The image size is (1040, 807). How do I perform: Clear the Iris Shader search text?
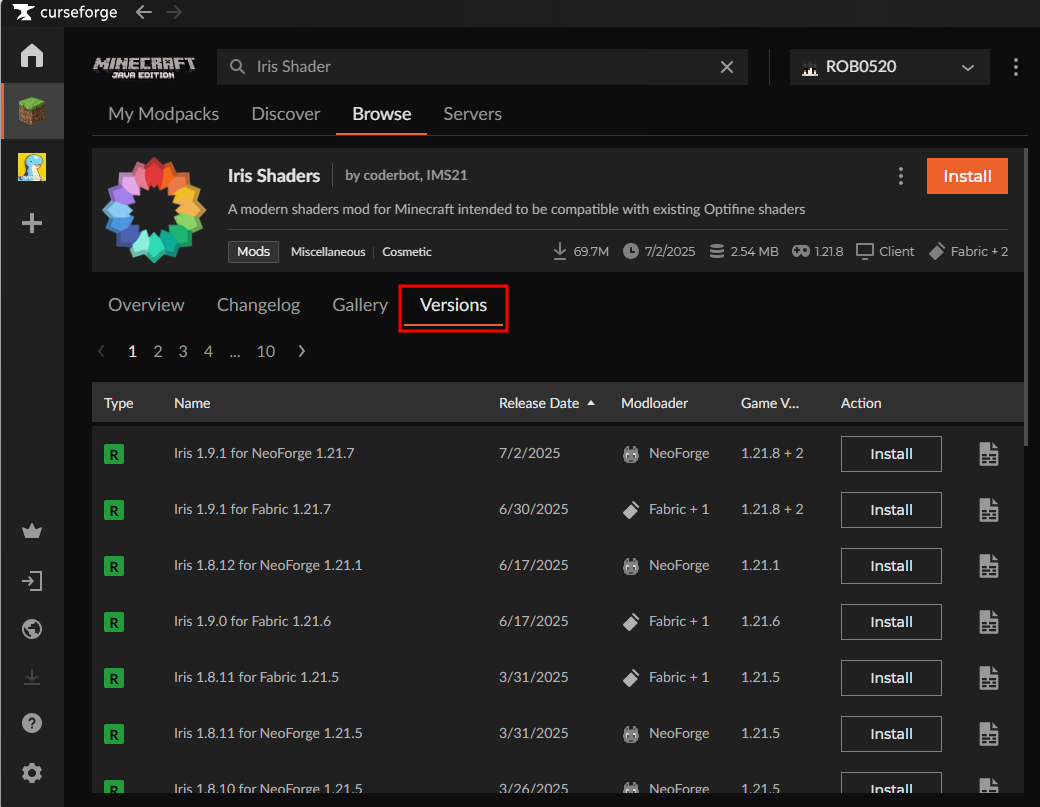pyautogui.click(x=727, y=67)
